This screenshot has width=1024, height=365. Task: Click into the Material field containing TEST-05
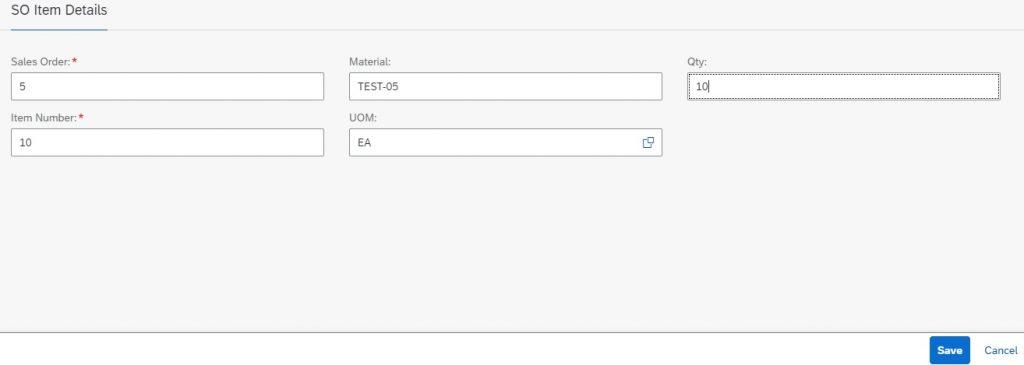(x=505, y=86)
